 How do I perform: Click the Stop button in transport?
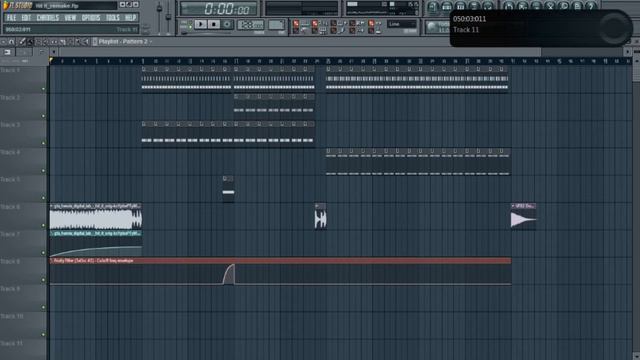click(x=213, y=24)
